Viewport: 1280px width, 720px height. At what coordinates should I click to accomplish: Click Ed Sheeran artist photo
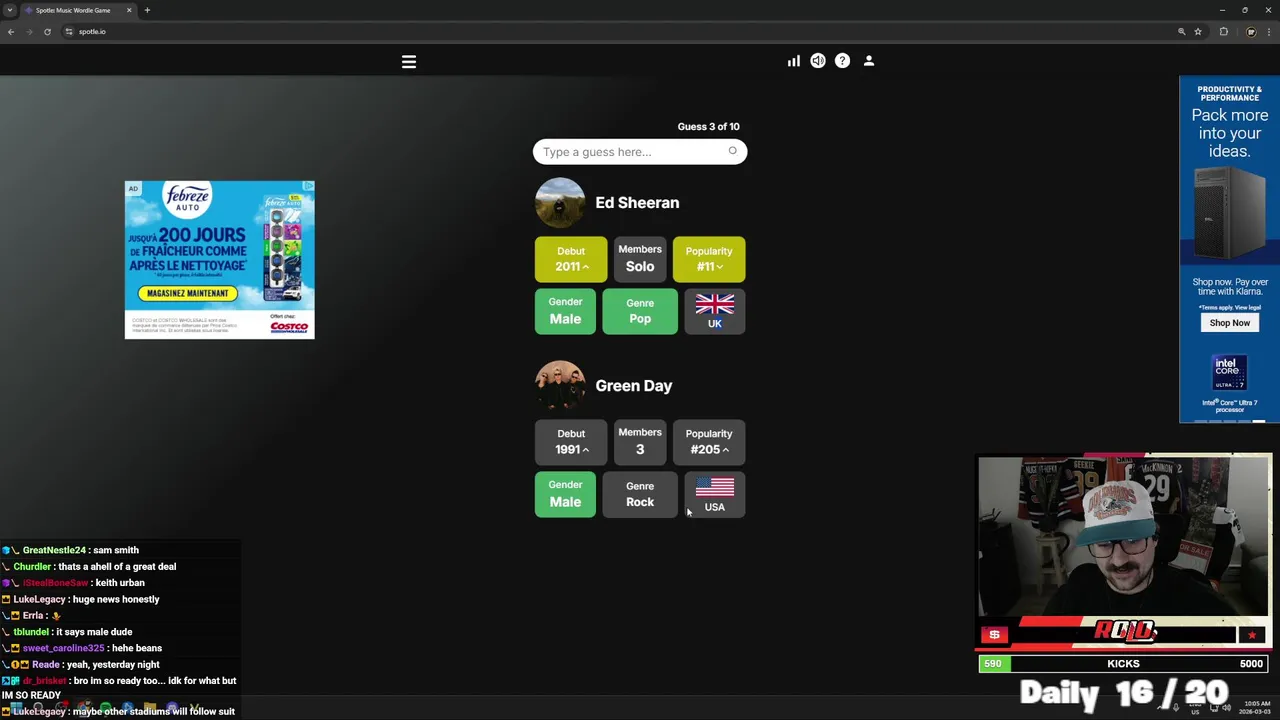[x=560, y=203]
